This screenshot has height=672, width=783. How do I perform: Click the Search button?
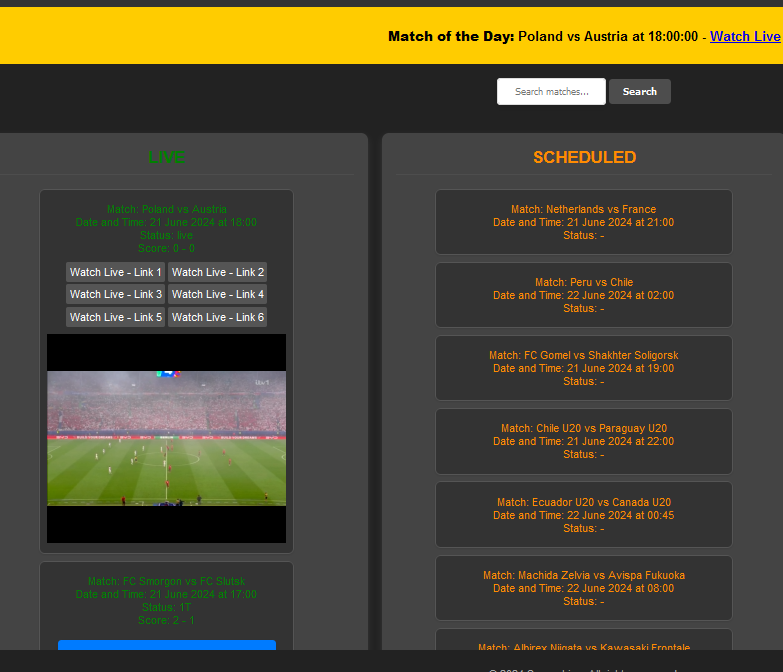[x=640, y=91]
